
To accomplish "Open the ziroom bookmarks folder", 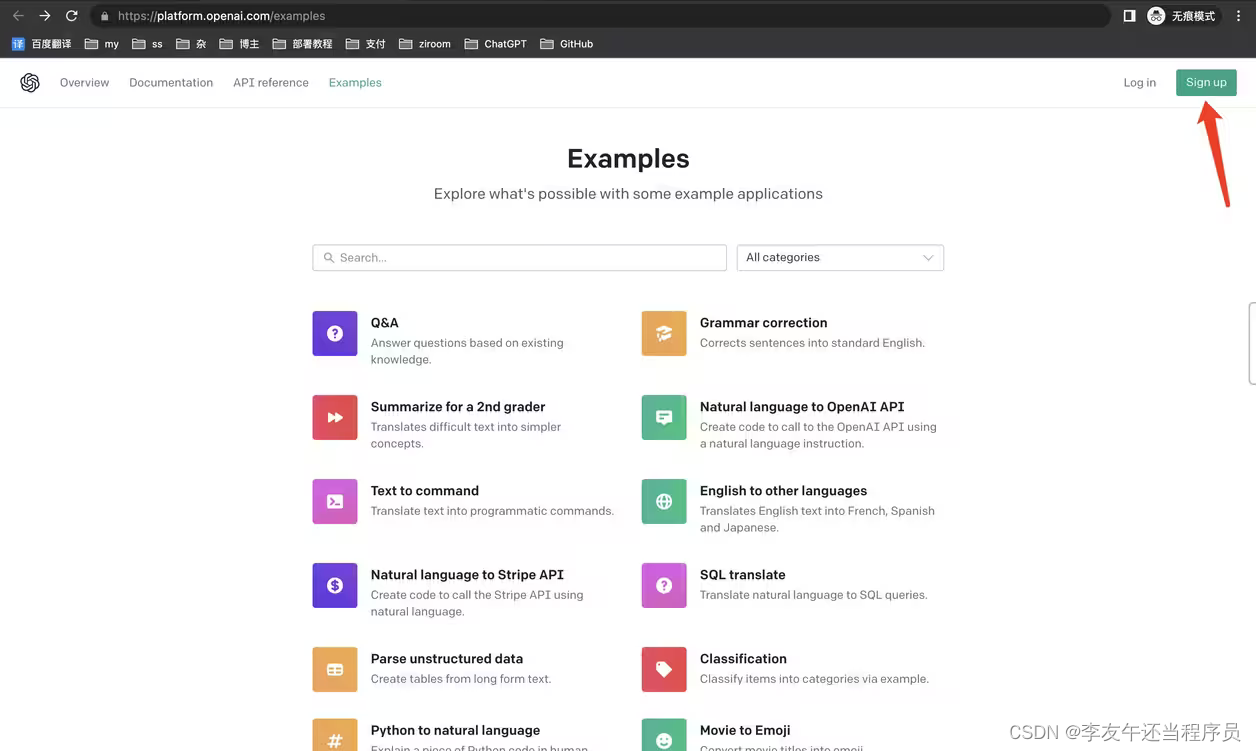I will coord(425,44).
